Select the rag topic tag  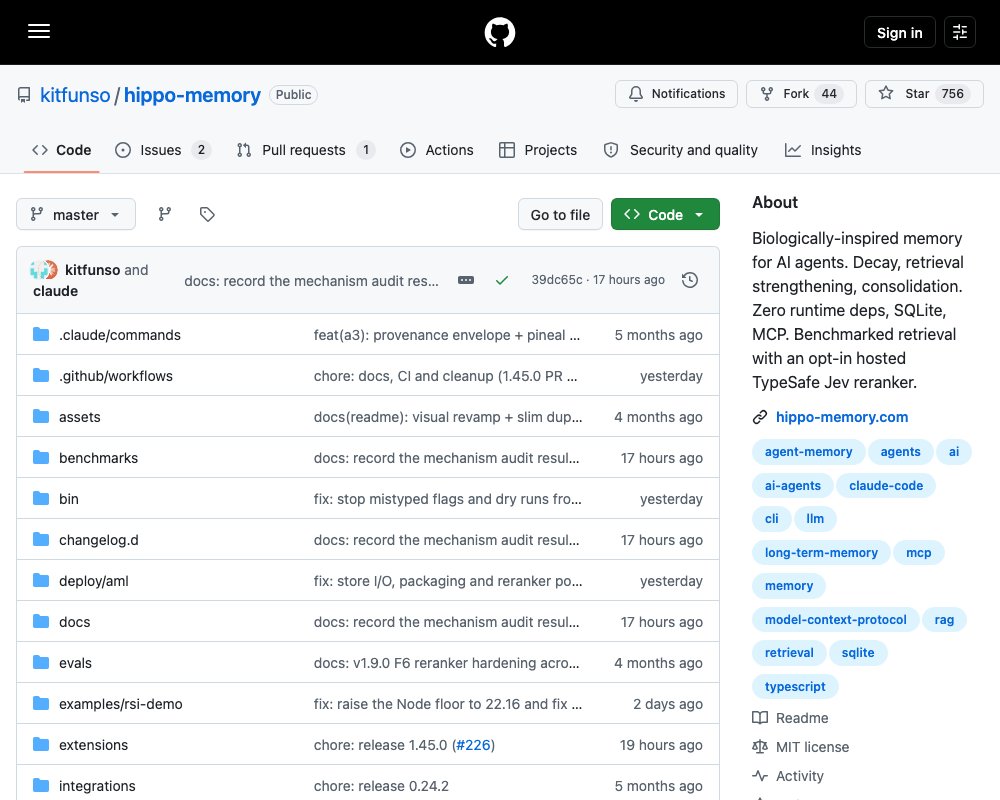point(944,619)
